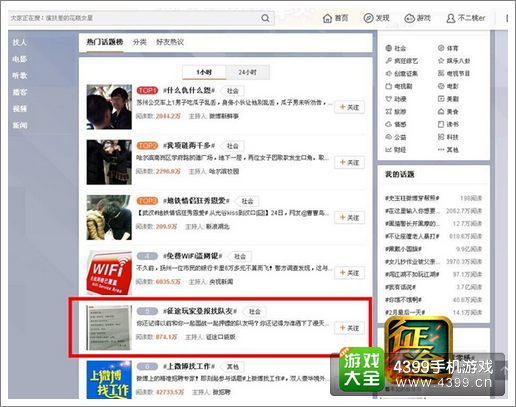This screenshot has width=516, height=407.
Task: Follow the #我项链两千多# topic with 关注
Action: (x=349, y=163)
